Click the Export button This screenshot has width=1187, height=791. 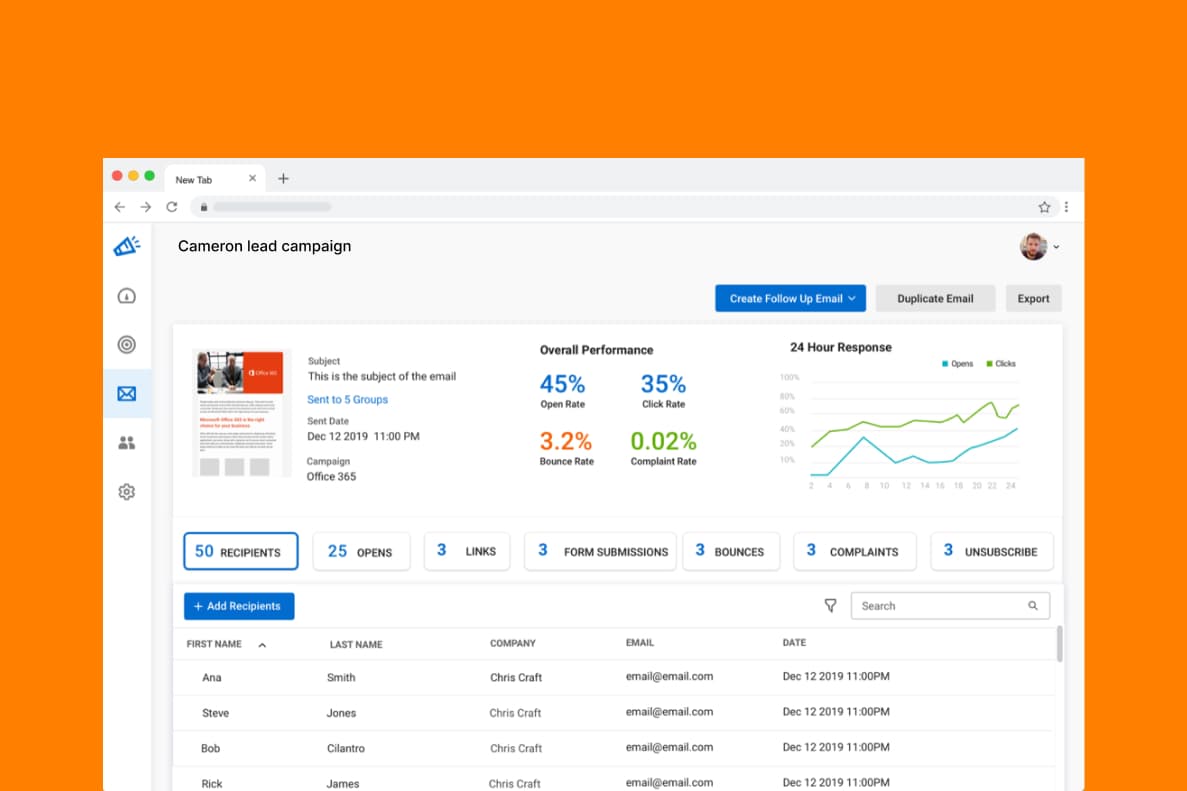[x=1033, y=298]
